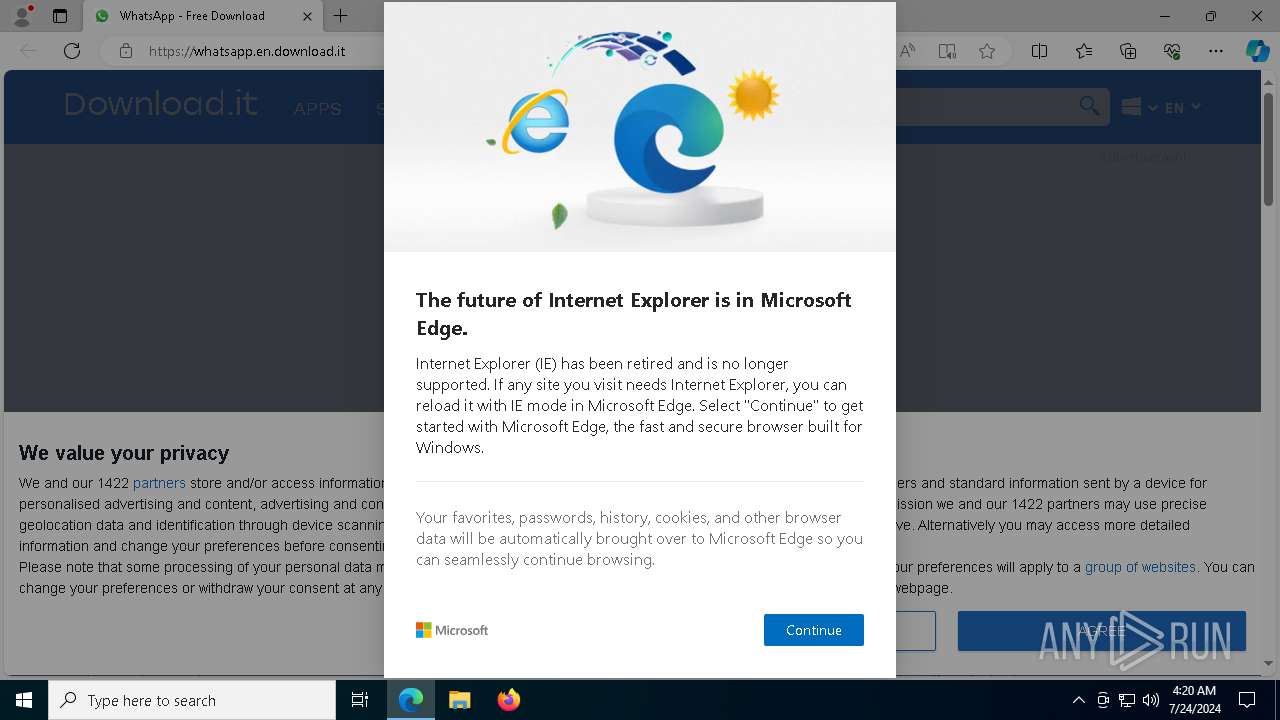
Task: Click the address bar URL
Action: 247,51
